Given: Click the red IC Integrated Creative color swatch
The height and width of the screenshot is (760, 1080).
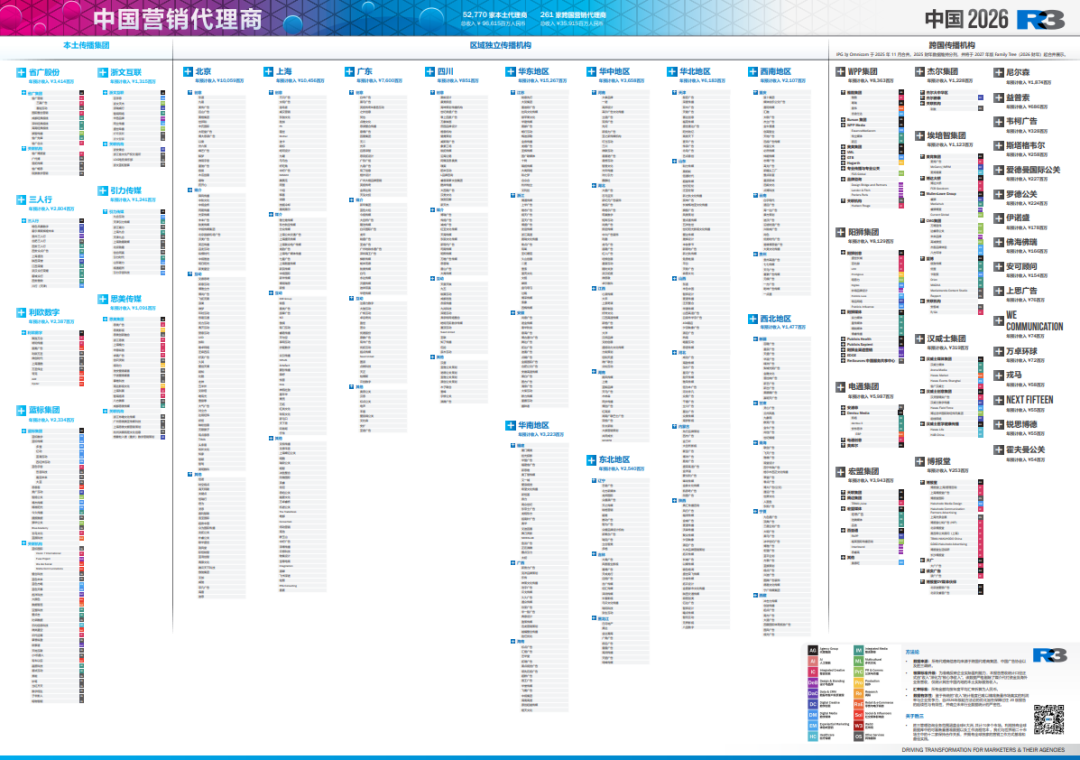Looking at the screenshot, I should click(x=812, y=671).
